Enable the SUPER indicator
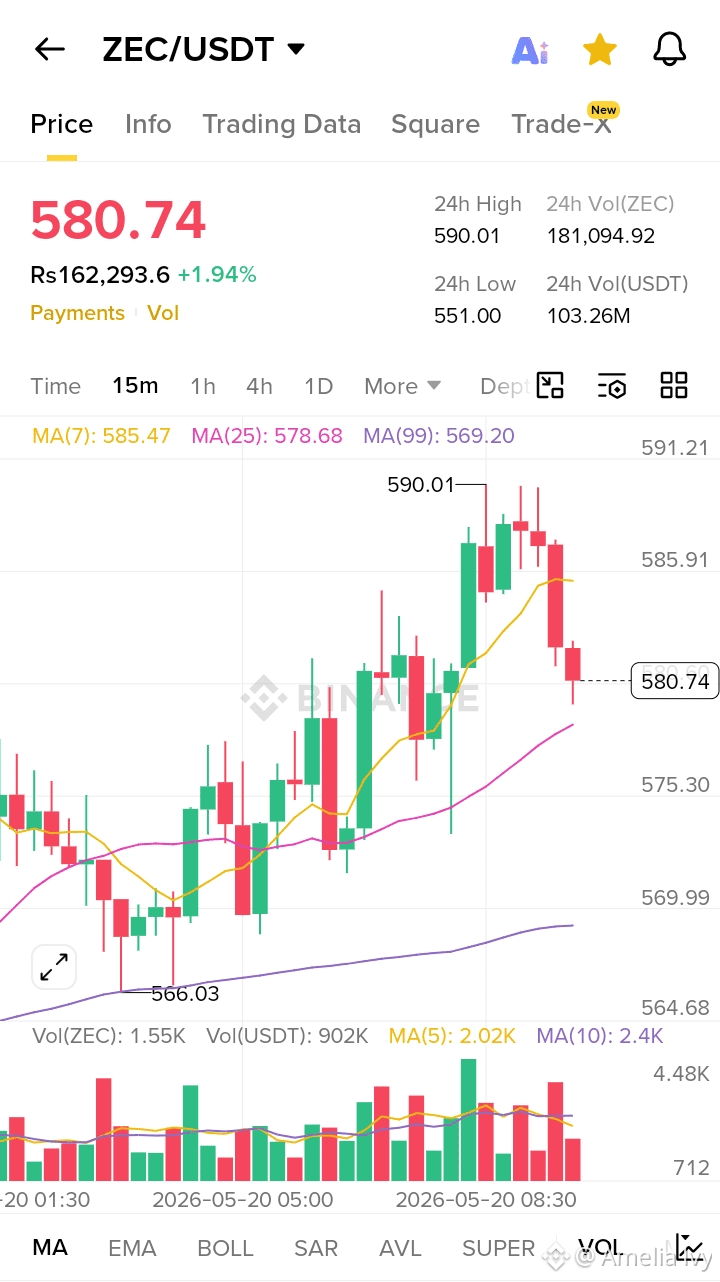This screenshot has height=1282, width=720. point(499,1248)
